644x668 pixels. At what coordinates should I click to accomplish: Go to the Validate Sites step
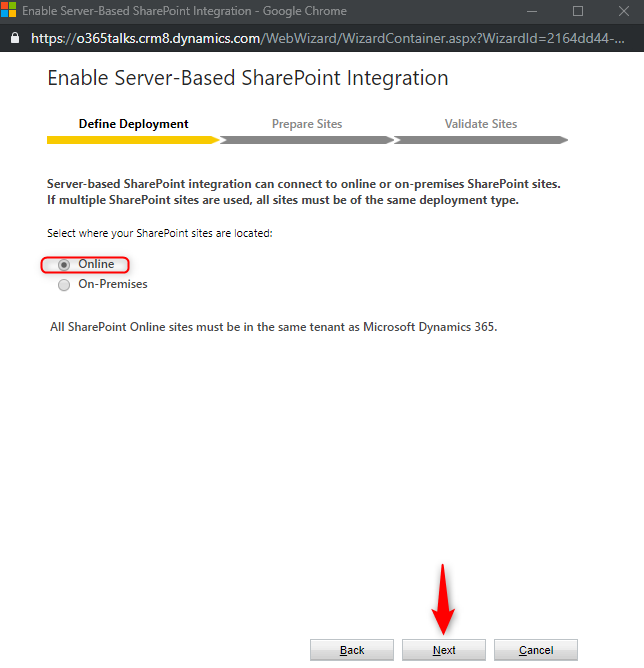481,124
